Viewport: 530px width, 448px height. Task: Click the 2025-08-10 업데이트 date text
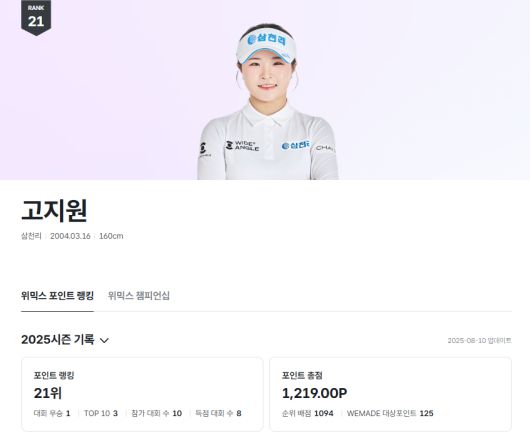point(479,340)
